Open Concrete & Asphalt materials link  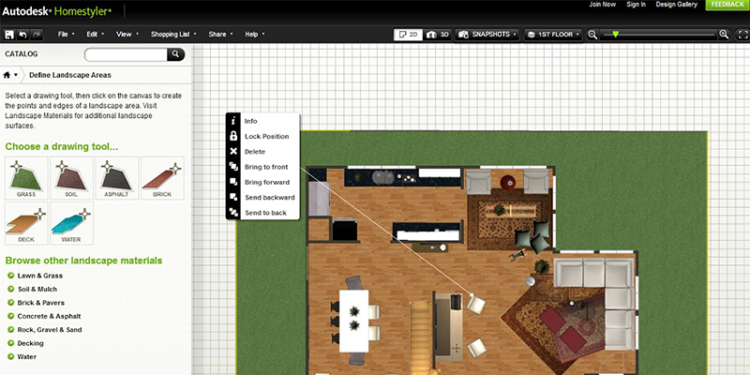pos(49,316)
